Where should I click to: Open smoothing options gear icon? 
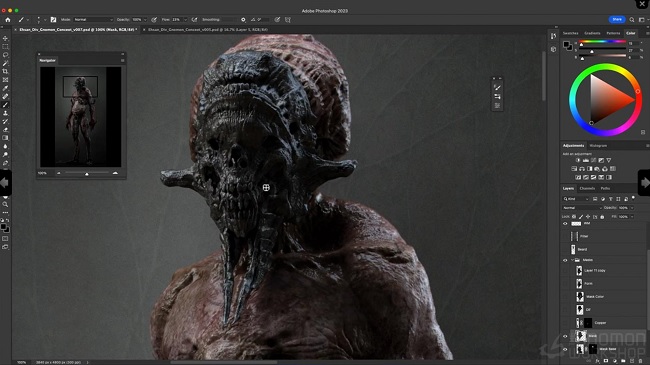pos(243,19)
